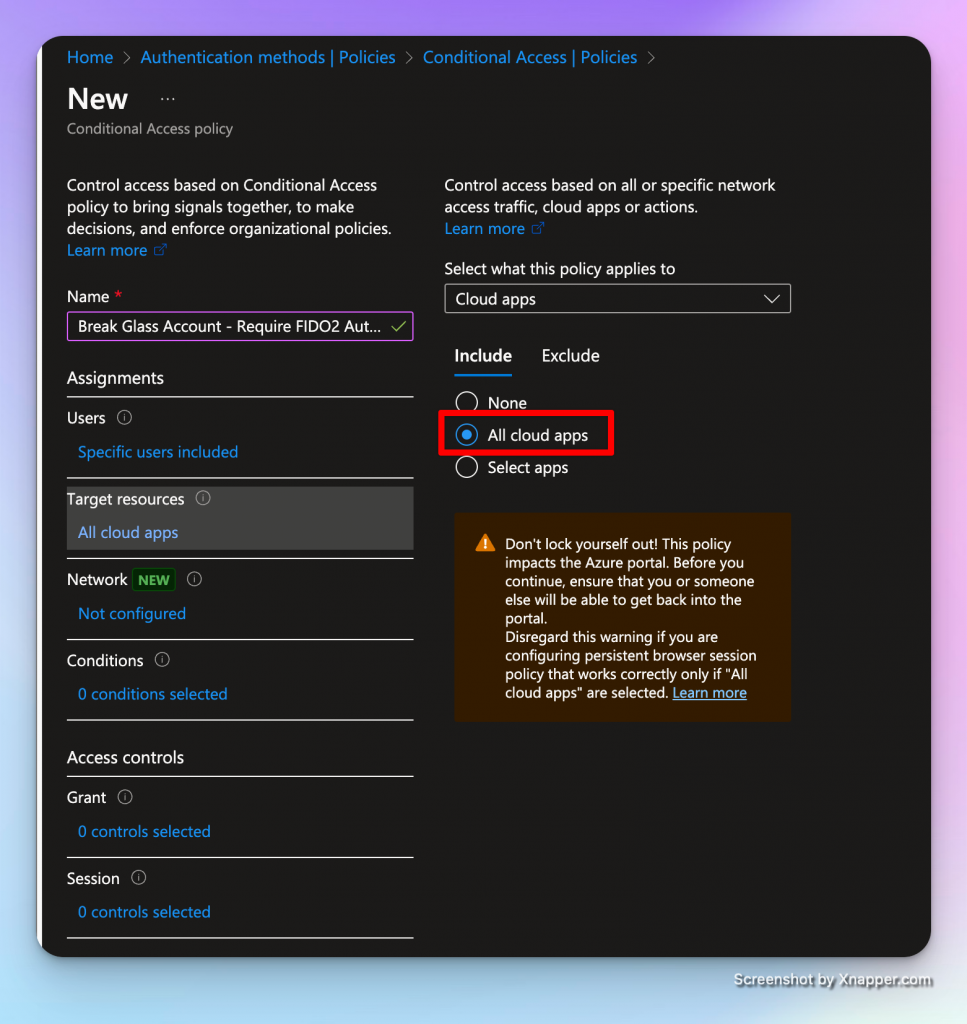Switch to the Include tab
Image resolution: width=967 pixels, height=1024 pixels.
coord(483,356)
